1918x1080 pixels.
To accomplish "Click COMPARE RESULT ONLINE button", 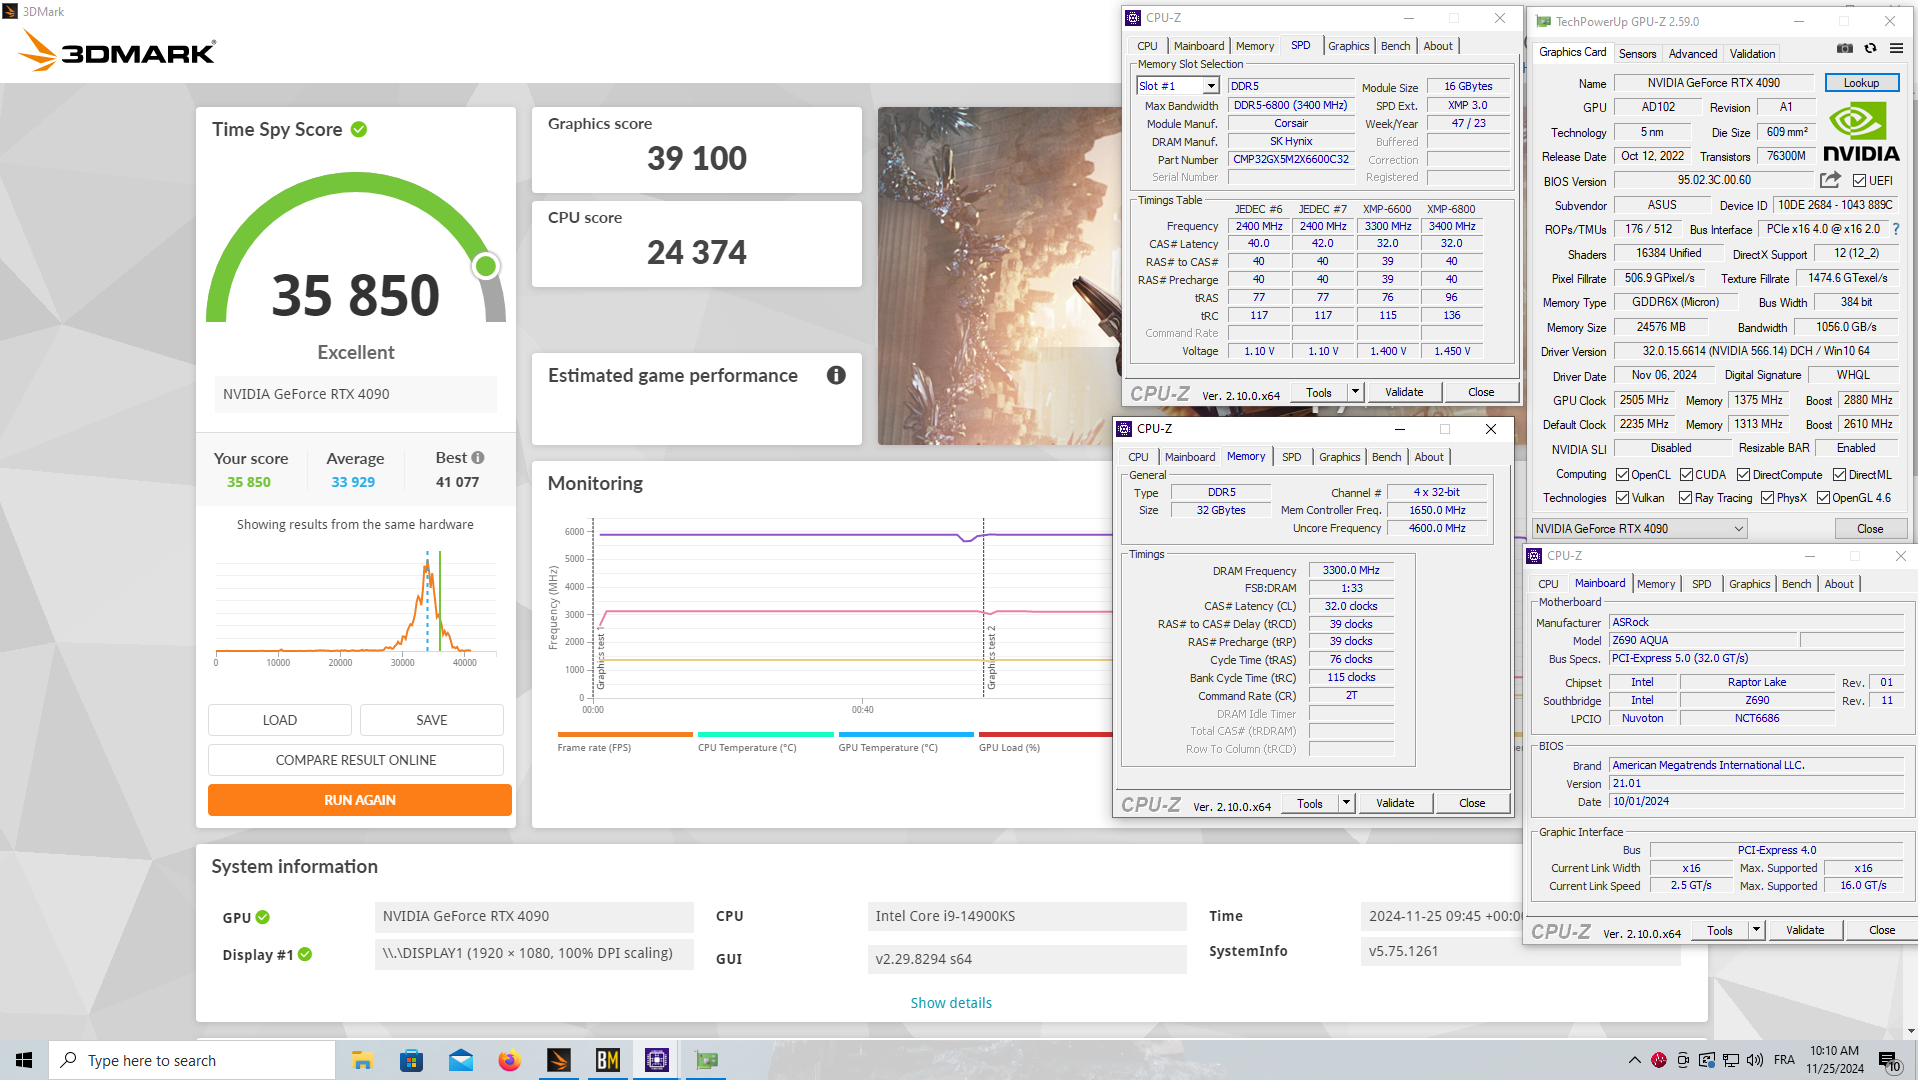I will 356,760.
